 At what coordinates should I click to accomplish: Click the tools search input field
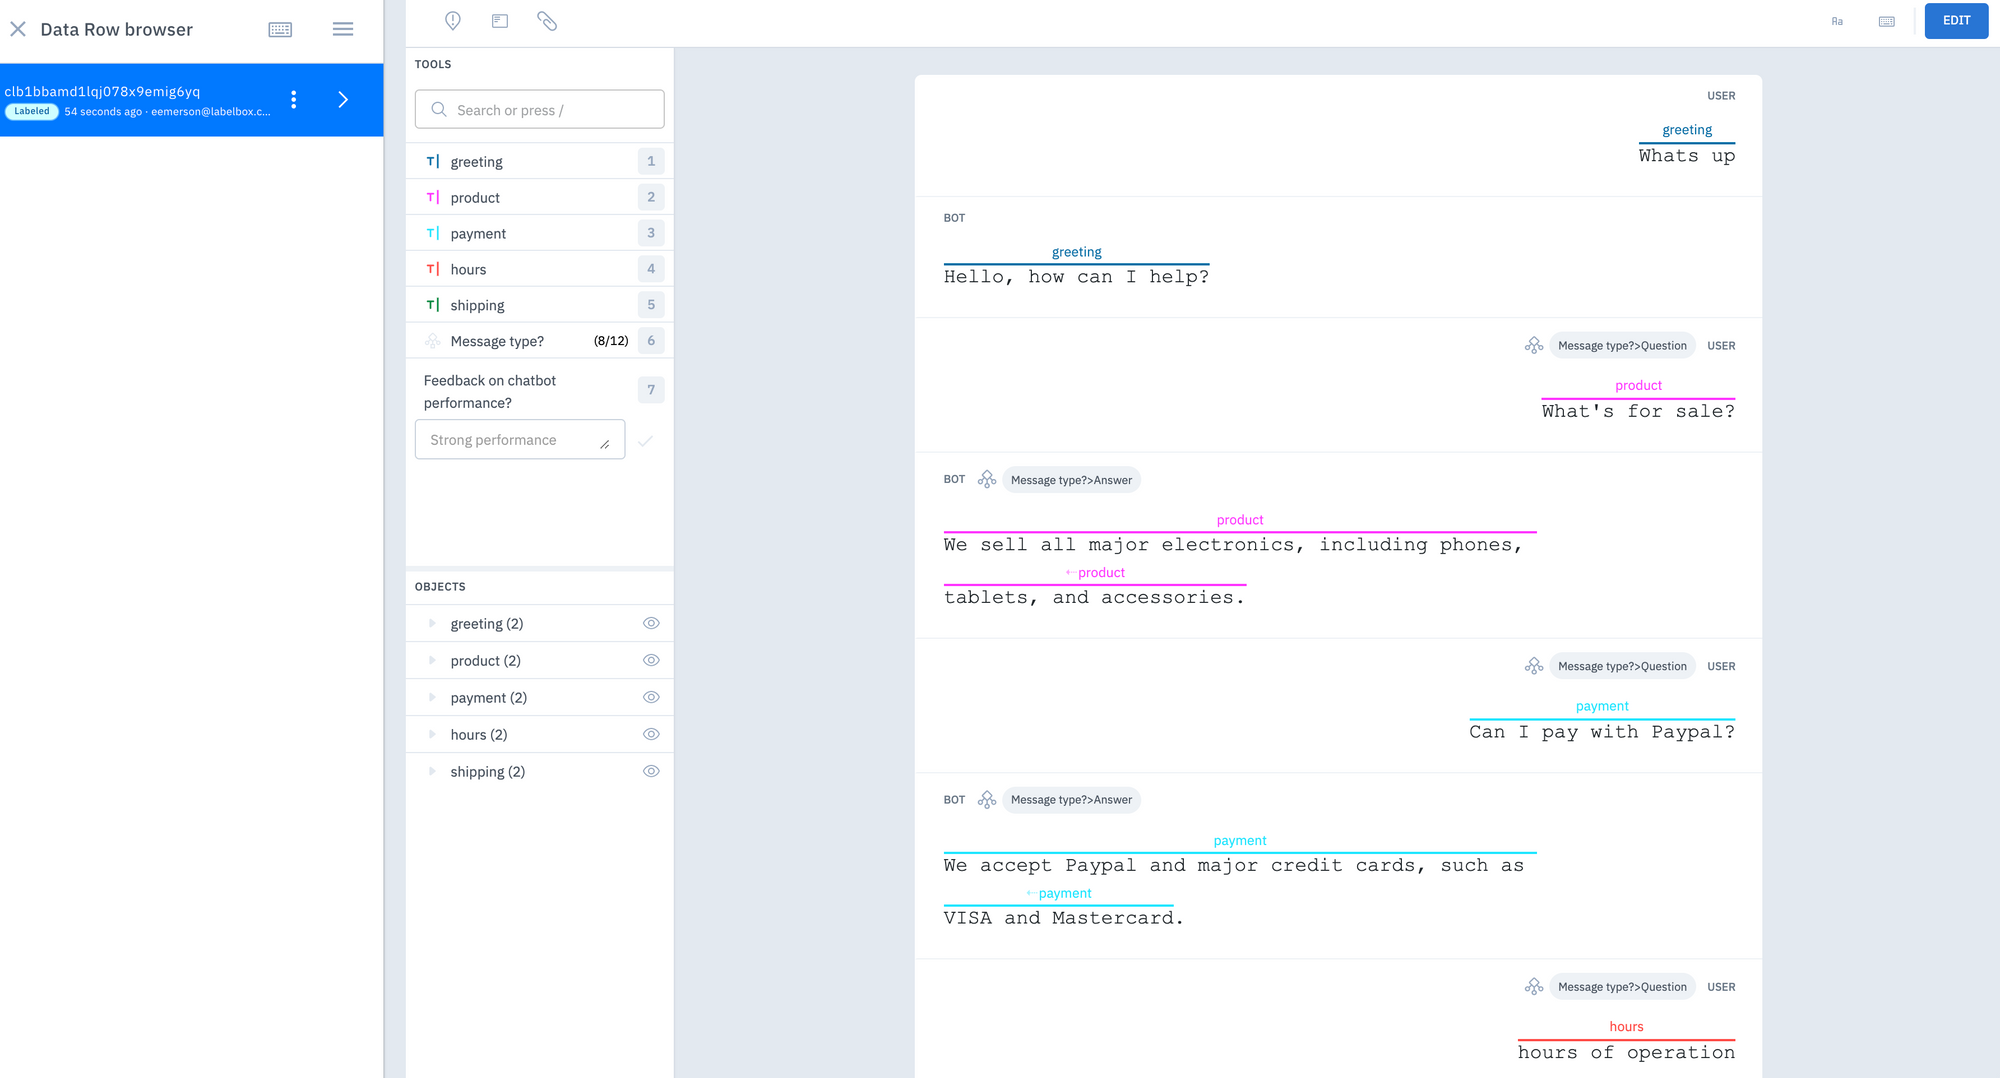click(540, 110)
